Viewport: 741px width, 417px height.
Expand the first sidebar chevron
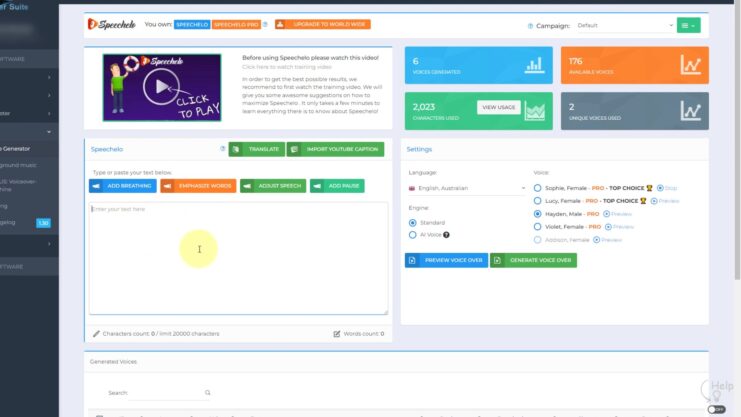[49, 77]
